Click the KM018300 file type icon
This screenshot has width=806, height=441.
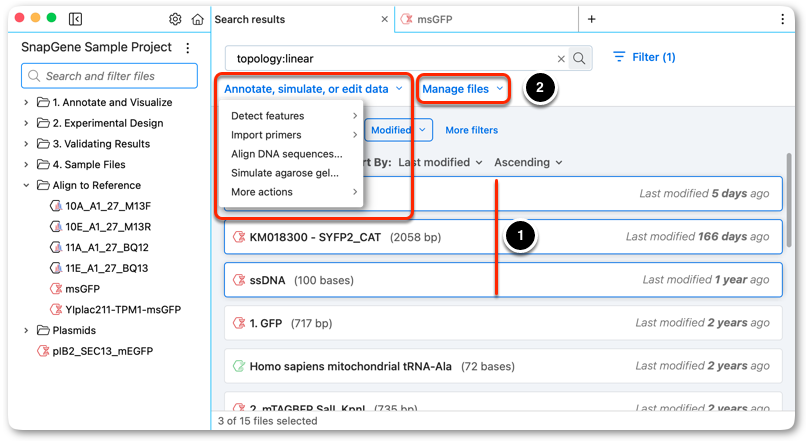239,237
